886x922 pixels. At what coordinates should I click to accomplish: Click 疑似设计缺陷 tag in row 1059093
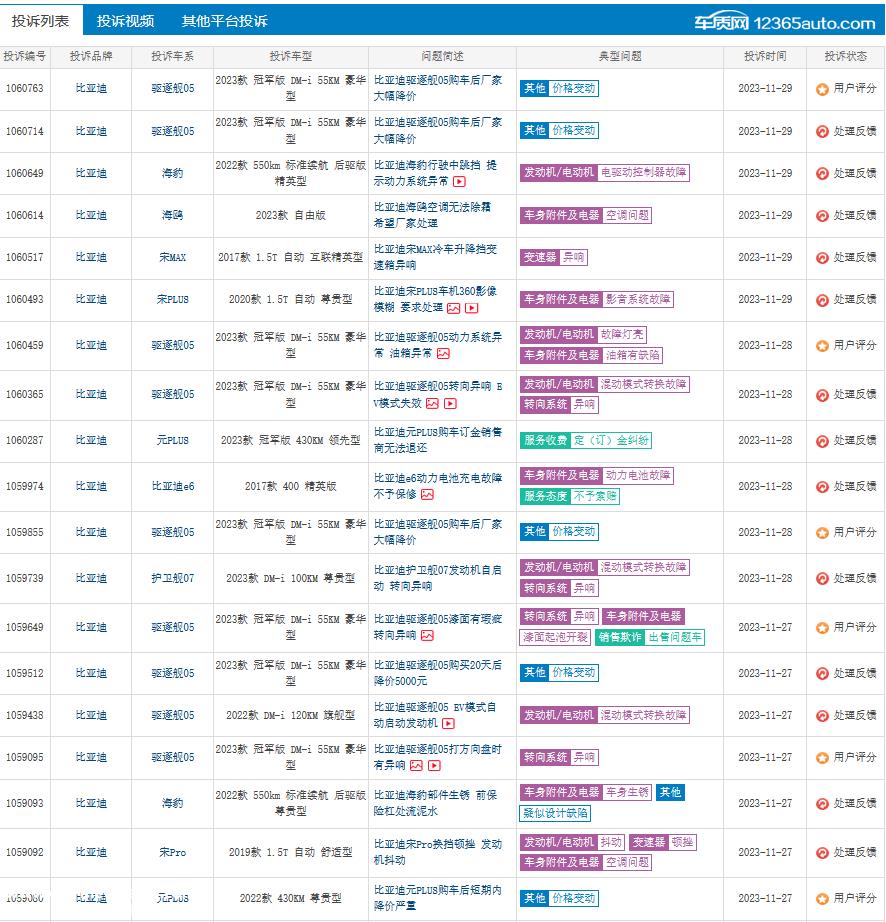(x=555, y=813)
